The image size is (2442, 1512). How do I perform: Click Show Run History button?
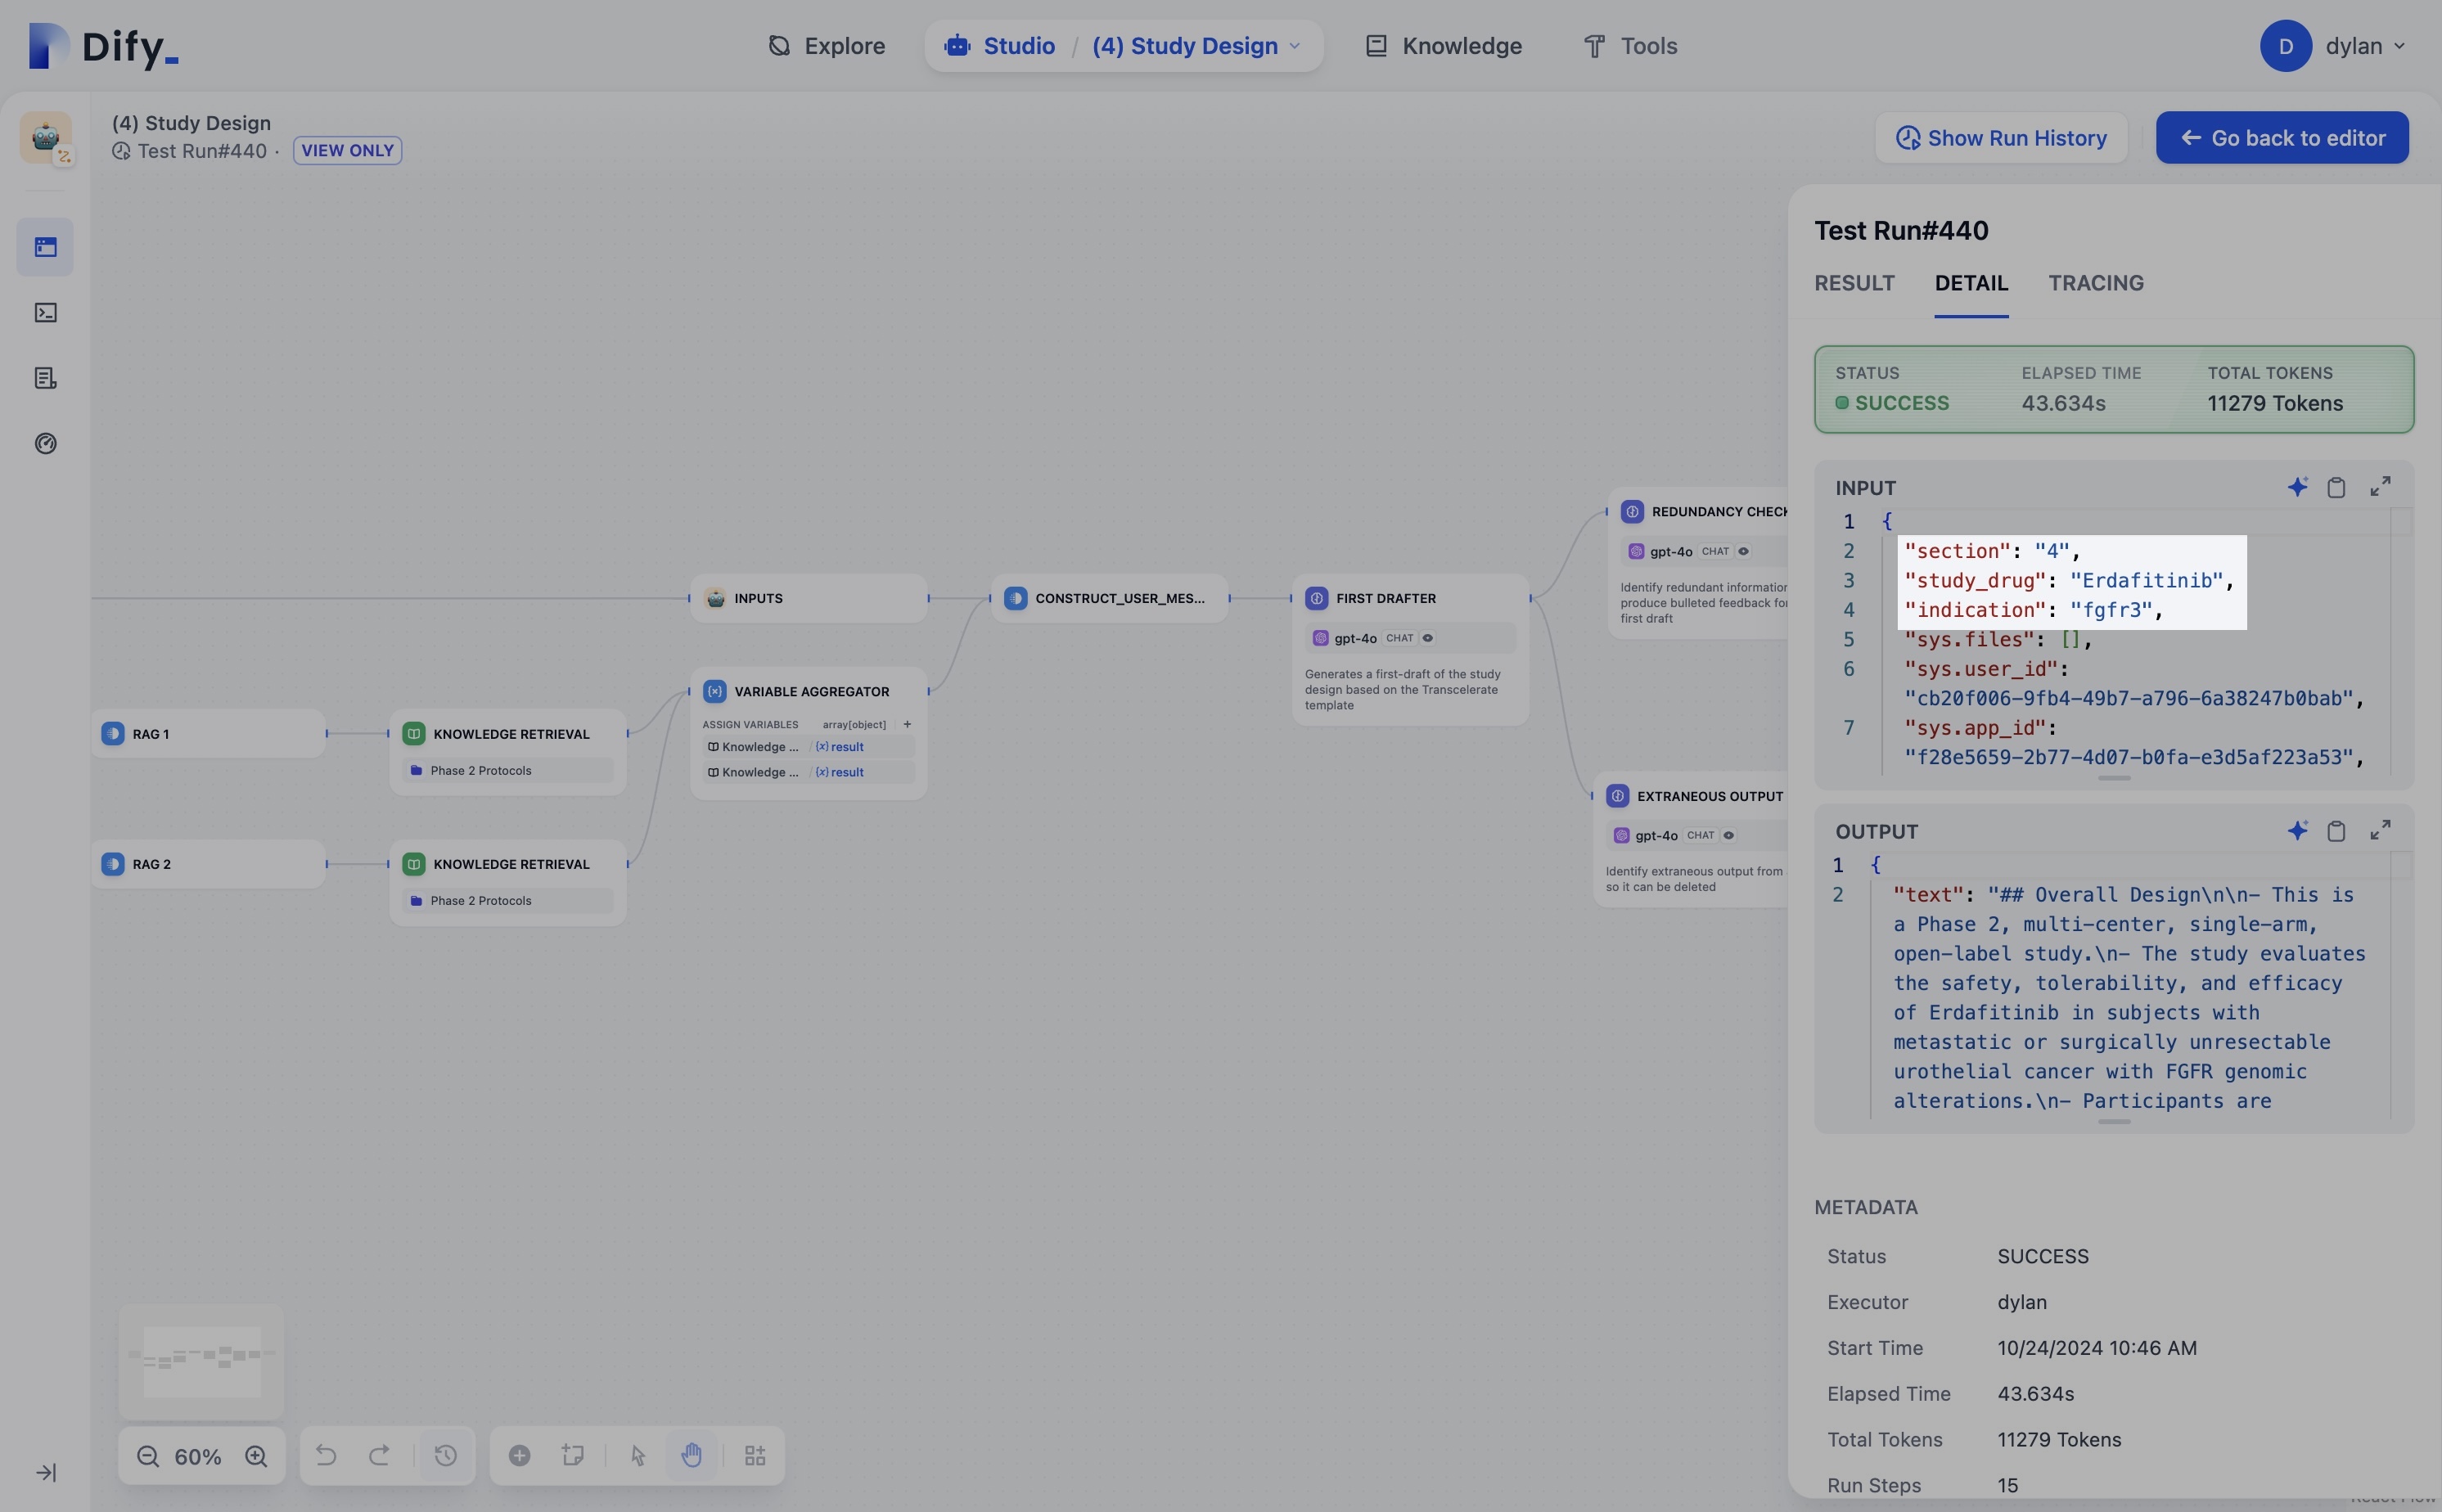click(2001, 138)
